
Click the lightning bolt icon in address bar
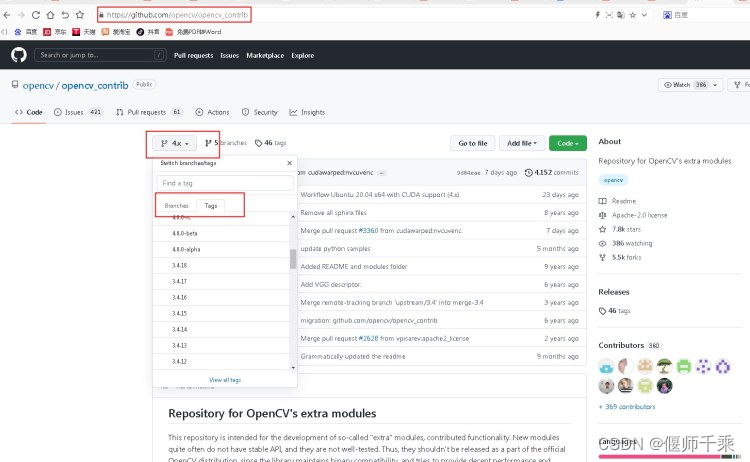(x=597, y=15)
